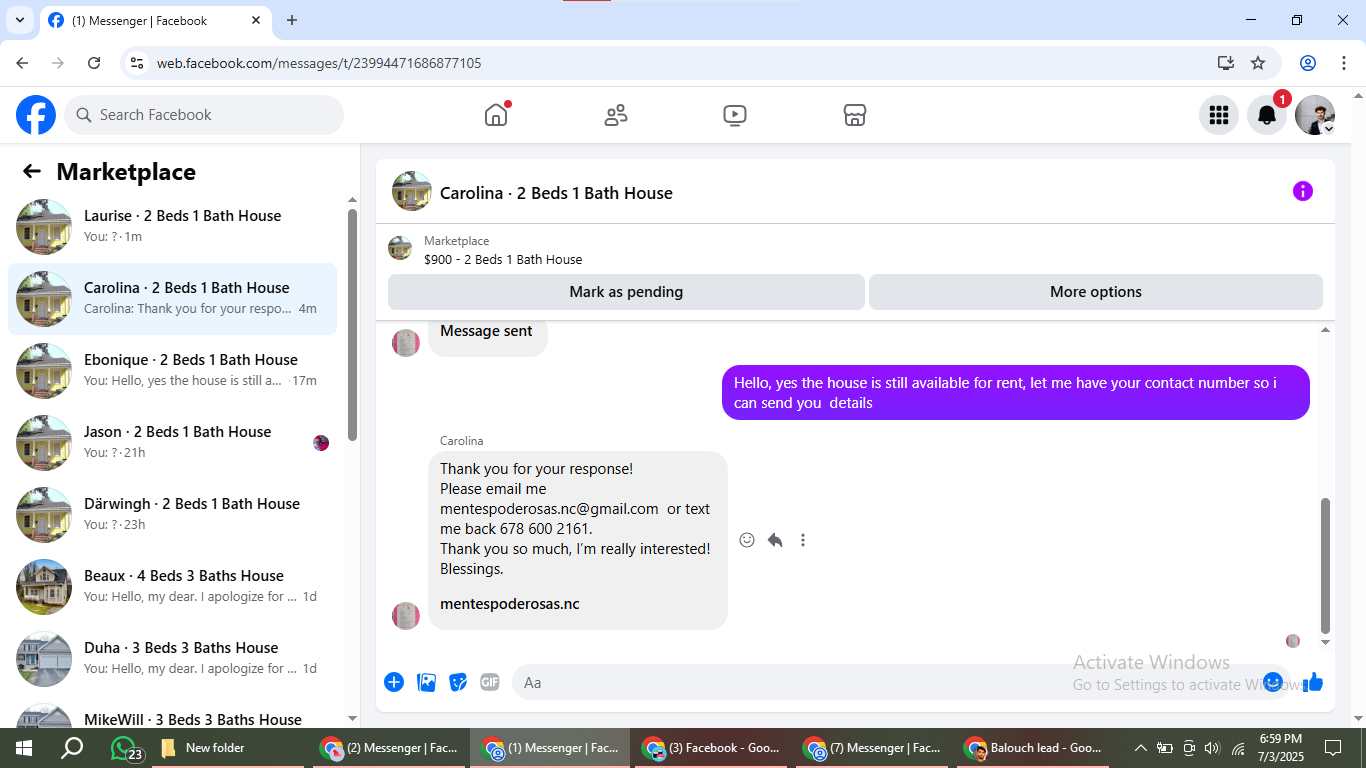1366x768 pixels.
Task: Bookmark this page with the star
Action: pyautogui.click(x=1258, y=63)
